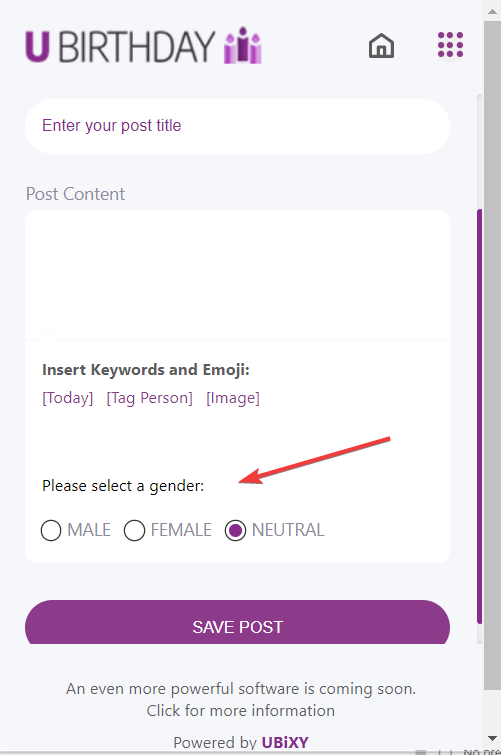Choose the NEUTRAL gender radio button
The width and height of the screenshot is (501, 755).
[x=236, y=530]
